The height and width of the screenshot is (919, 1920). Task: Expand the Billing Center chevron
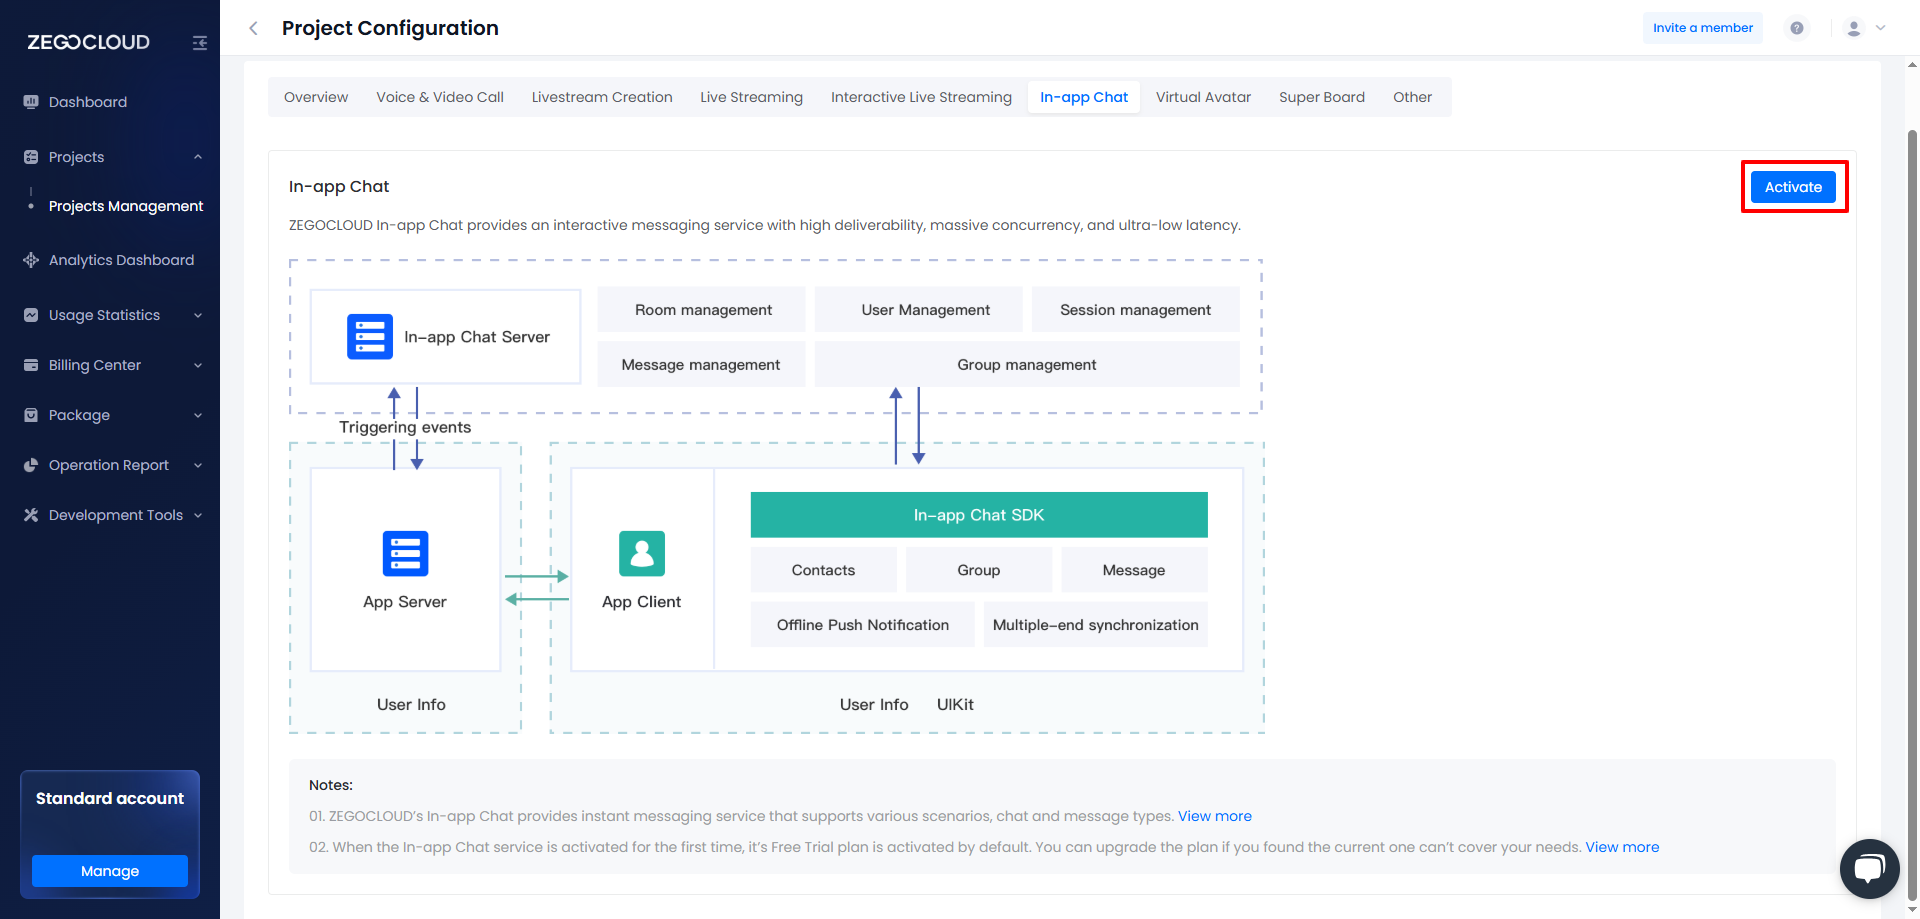pos(198,365)
